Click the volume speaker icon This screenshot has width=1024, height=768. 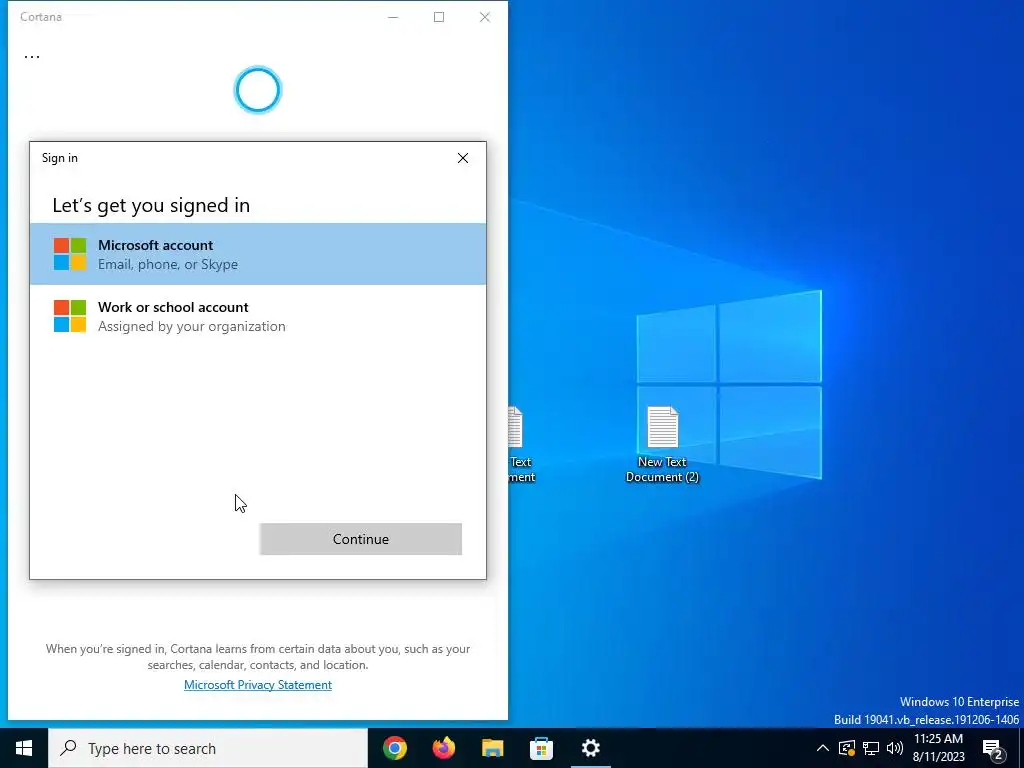[x=895, y=748]
